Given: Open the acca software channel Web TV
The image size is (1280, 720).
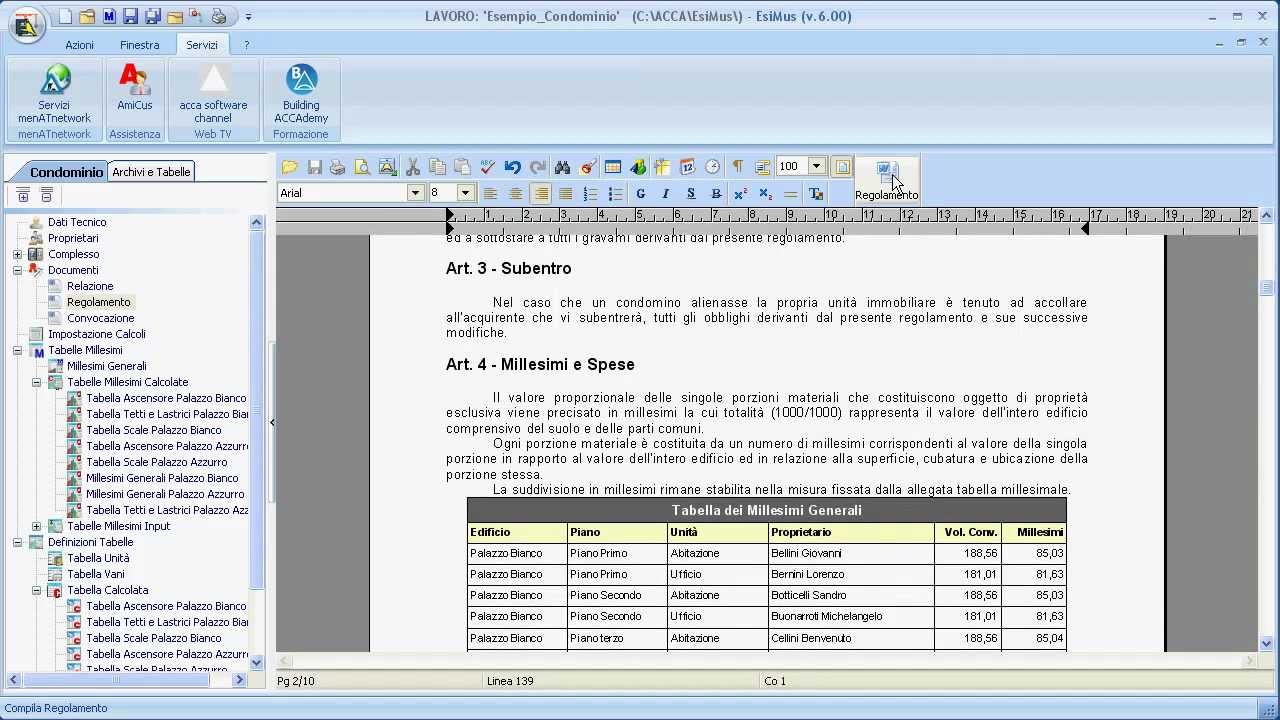Looking at the screenshot, I should pyautogui.click(x=213, y=94).
